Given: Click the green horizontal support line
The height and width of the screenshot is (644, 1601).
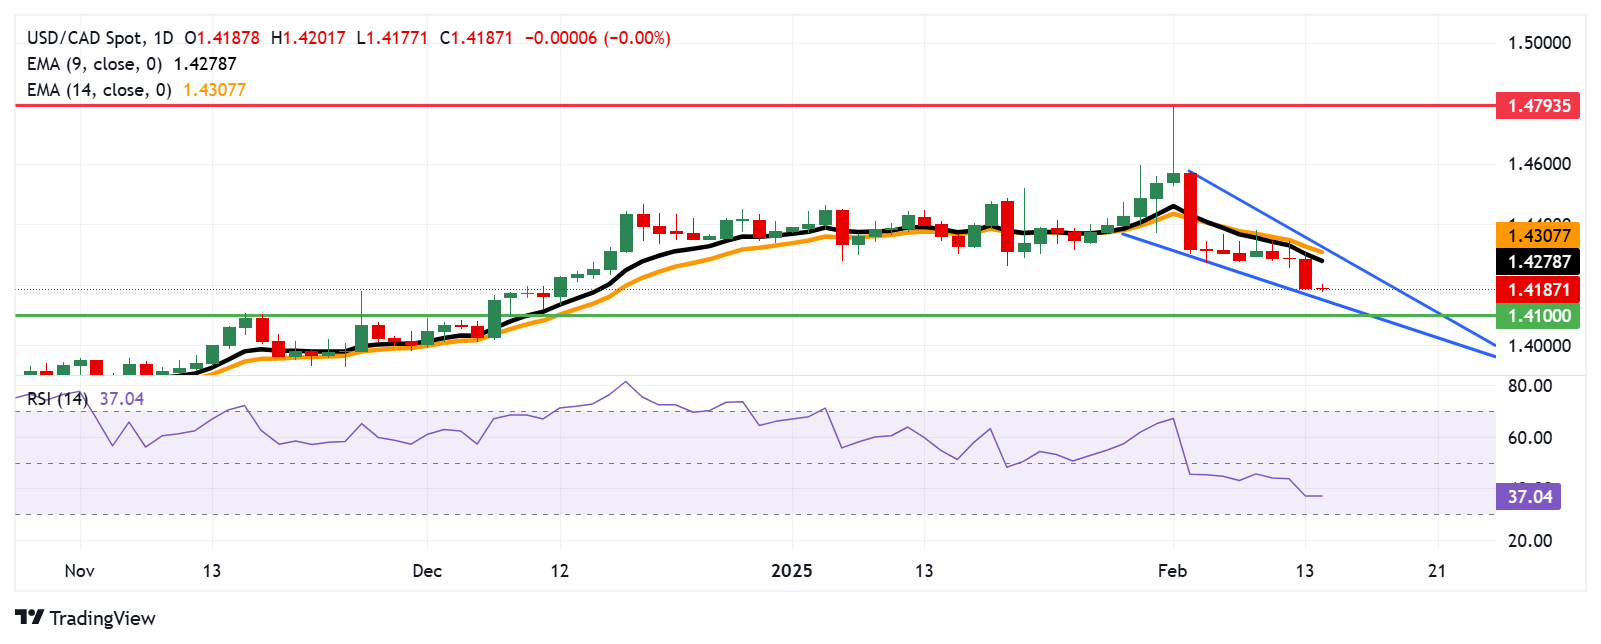Looking at the screenshot, I should tap(700, 315).
